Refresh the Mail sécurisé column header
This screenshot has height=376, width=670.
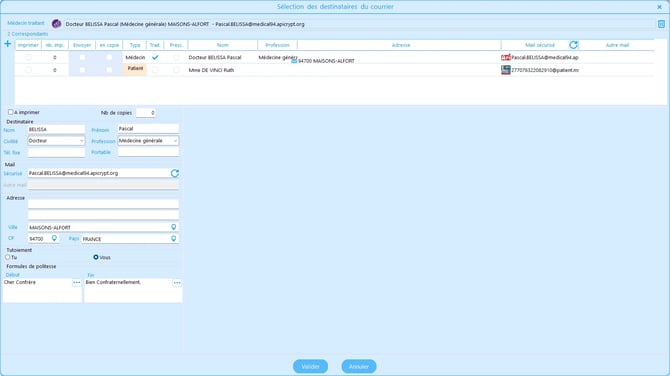(x=573, y=45)
